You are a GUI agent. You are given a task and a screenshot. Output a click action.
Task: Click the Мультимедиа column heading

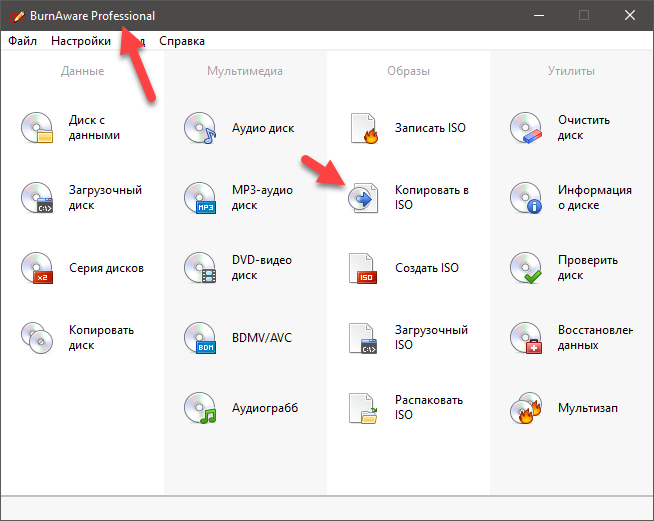245,71
